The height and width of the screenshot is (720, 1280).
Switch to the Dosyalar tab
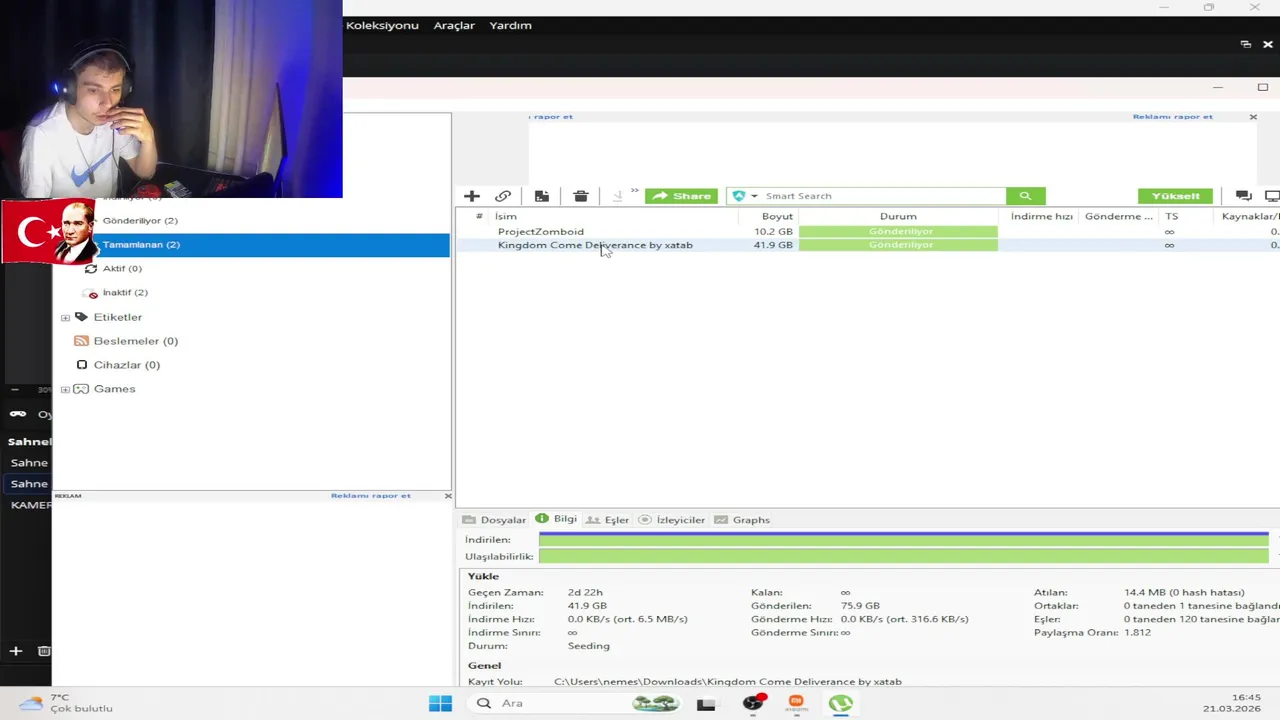pyautogui.click(x=494, y=520)
